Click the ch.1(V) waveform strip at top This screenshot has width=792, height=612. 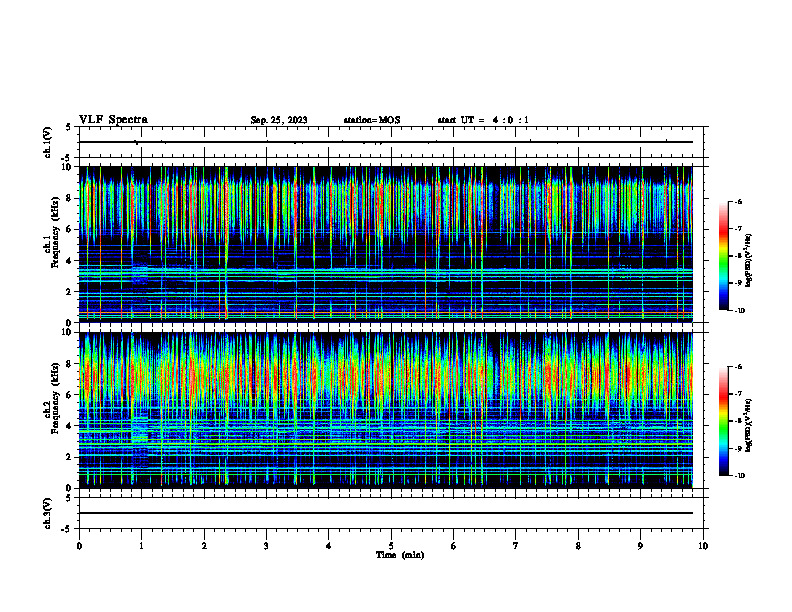click(391, 142)
